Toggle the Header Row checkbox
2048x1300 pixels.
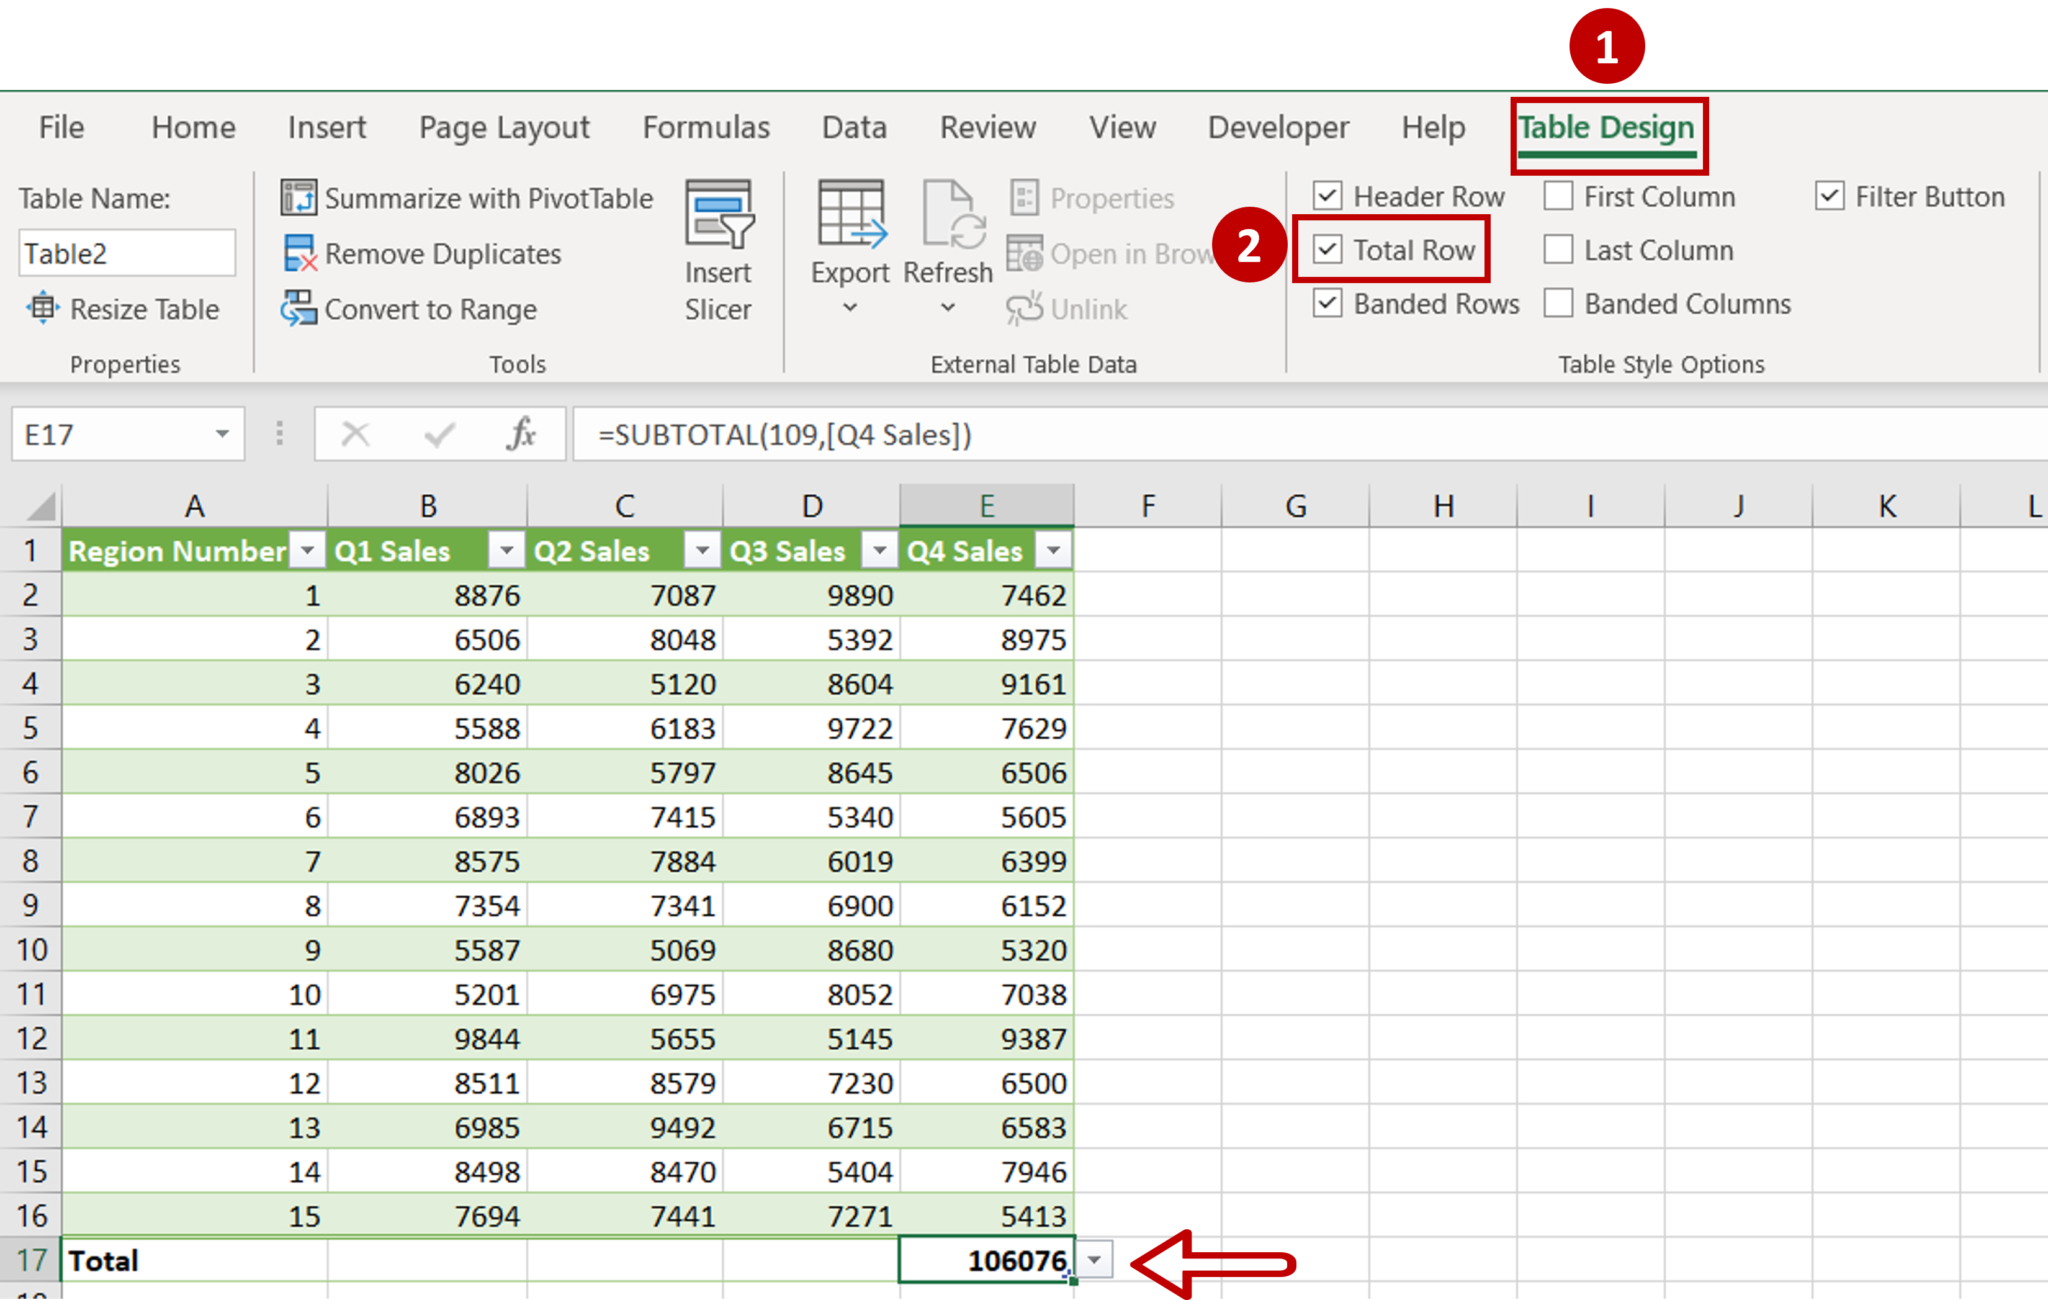1327,196
